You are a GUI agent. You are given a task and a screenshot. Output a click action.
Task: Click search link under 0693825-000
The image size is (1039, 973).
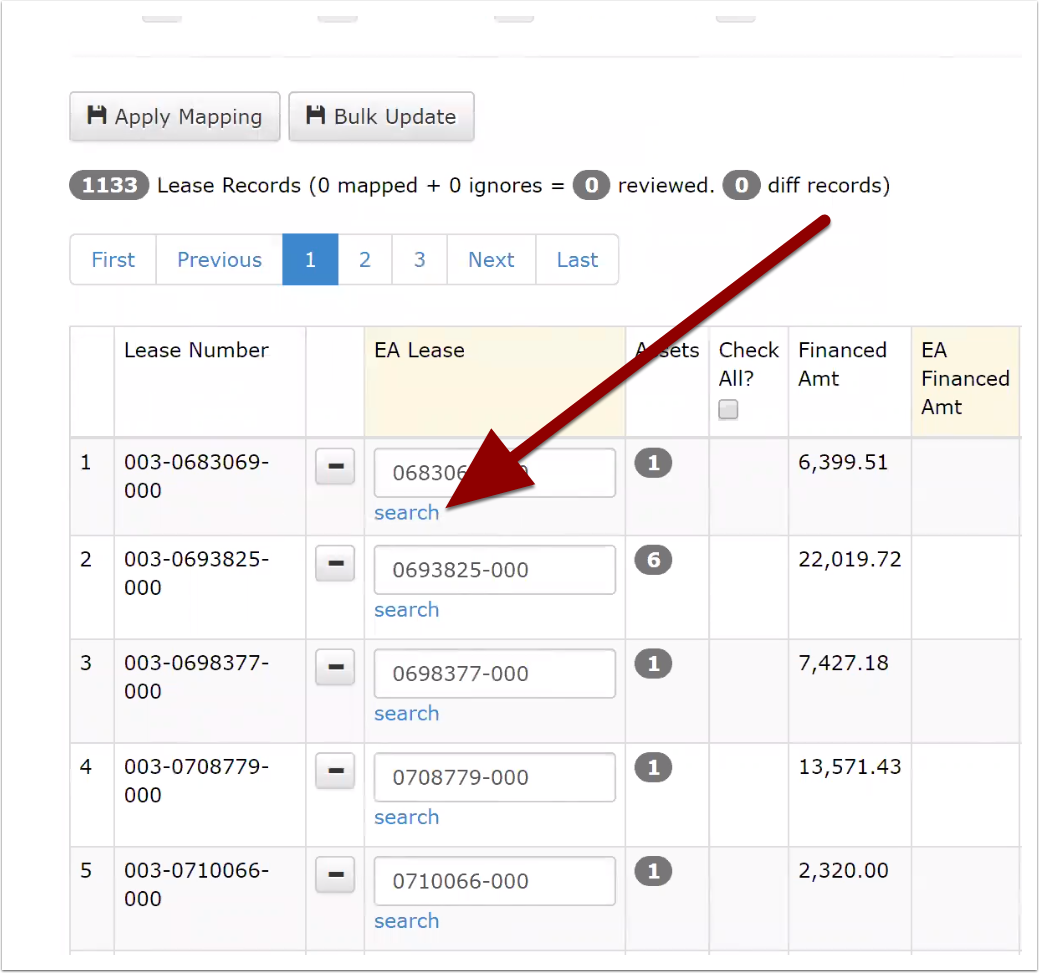point(406,609)
